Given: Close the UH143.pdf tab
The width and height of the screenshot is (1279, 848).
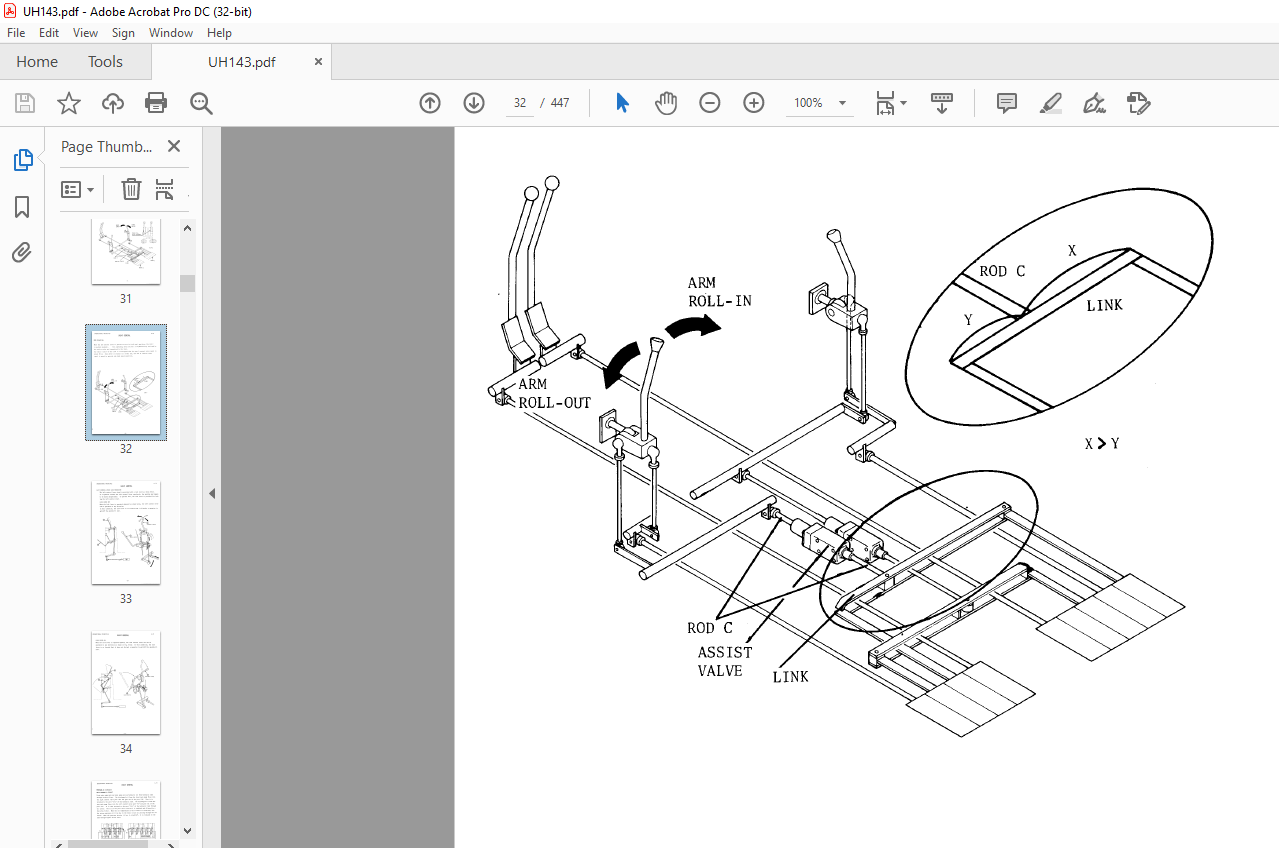Looking at the screenshot, I should tap(319, 62).
